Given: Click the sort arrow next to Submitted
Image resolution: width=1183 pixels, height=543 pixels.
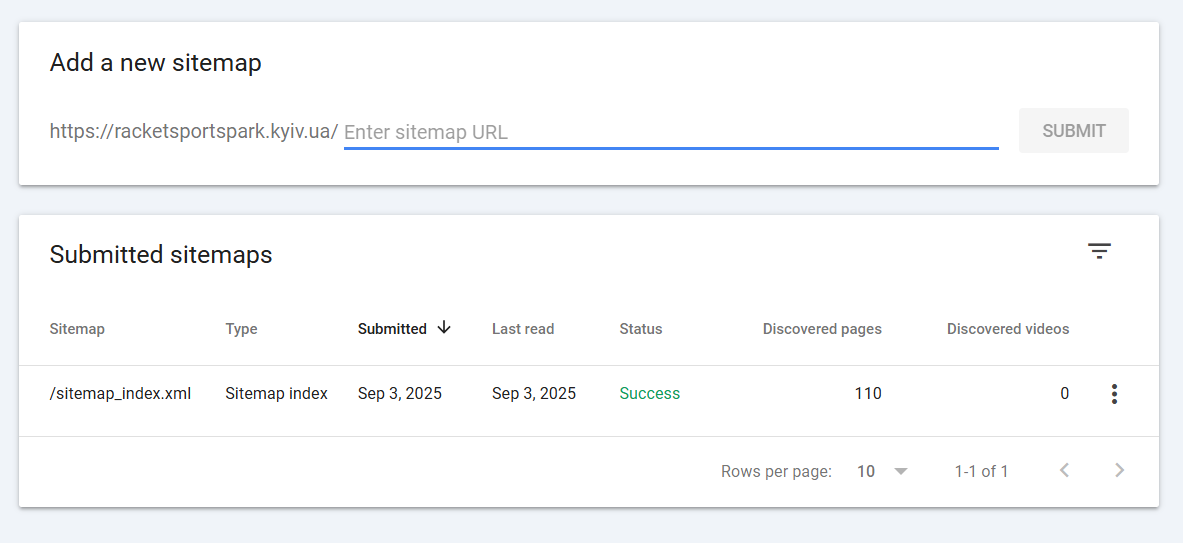Looking at the screenshot, I should 444,327.
